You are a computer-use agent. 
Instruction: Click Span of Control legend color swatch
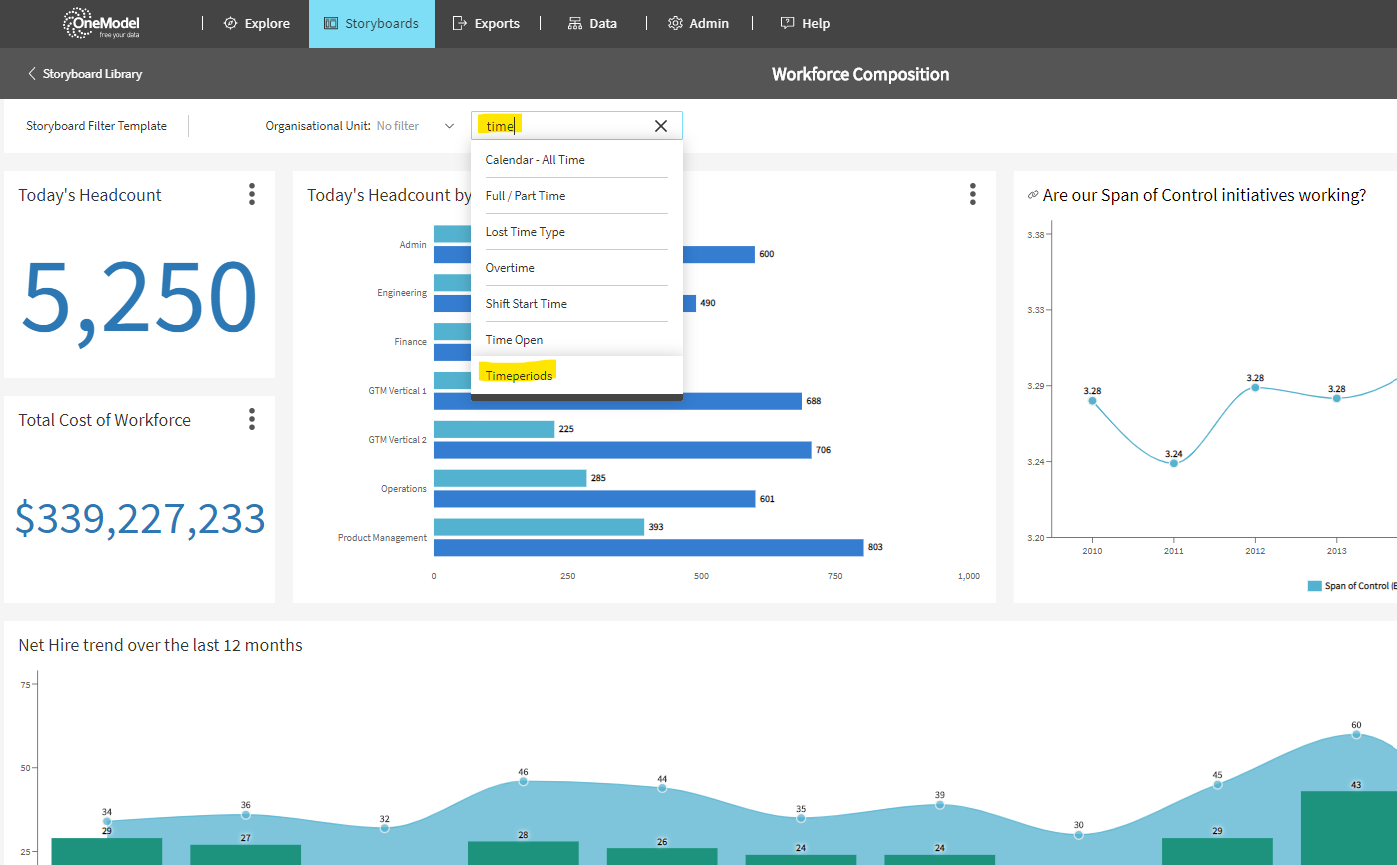(1314, 586)
